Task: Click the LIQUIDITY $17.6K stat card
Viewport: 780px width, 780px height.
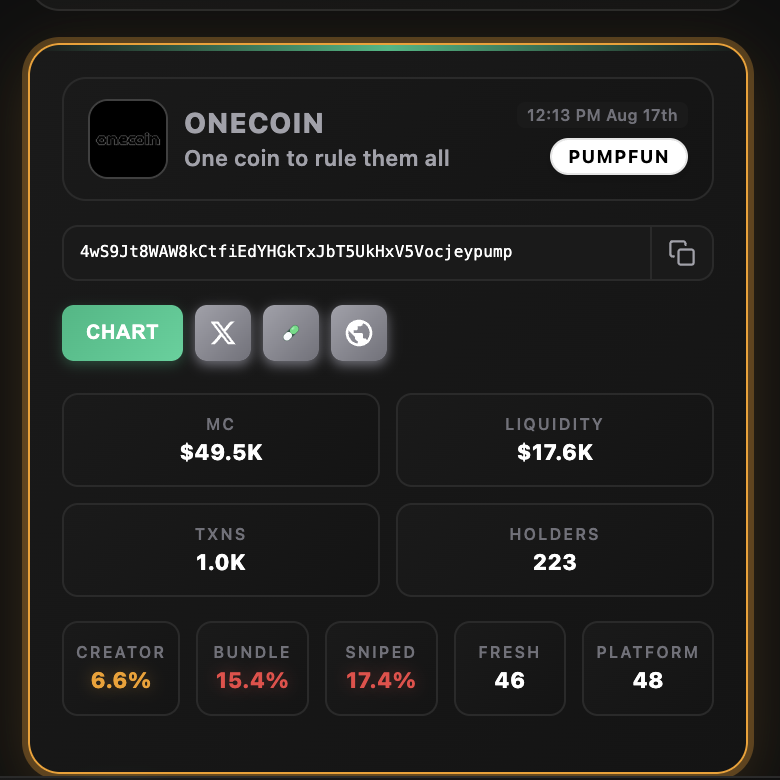Action: point(555,440)
